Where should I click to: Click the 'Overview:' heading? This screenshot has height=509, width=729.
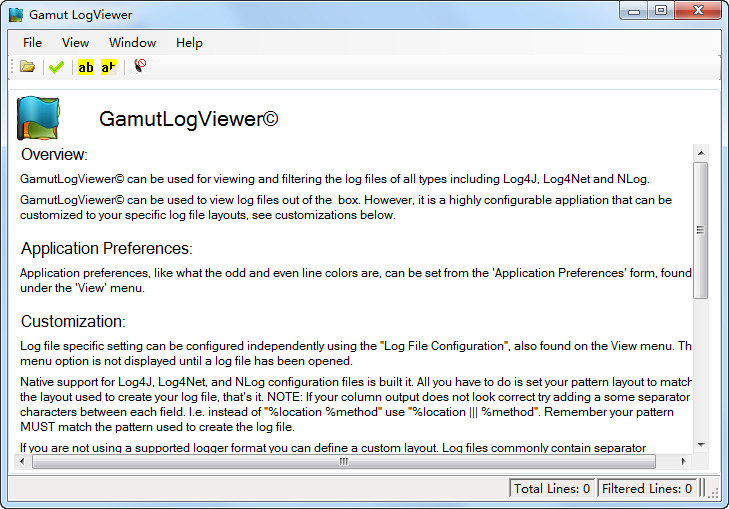pyautogui.click(x=54, y=155)
